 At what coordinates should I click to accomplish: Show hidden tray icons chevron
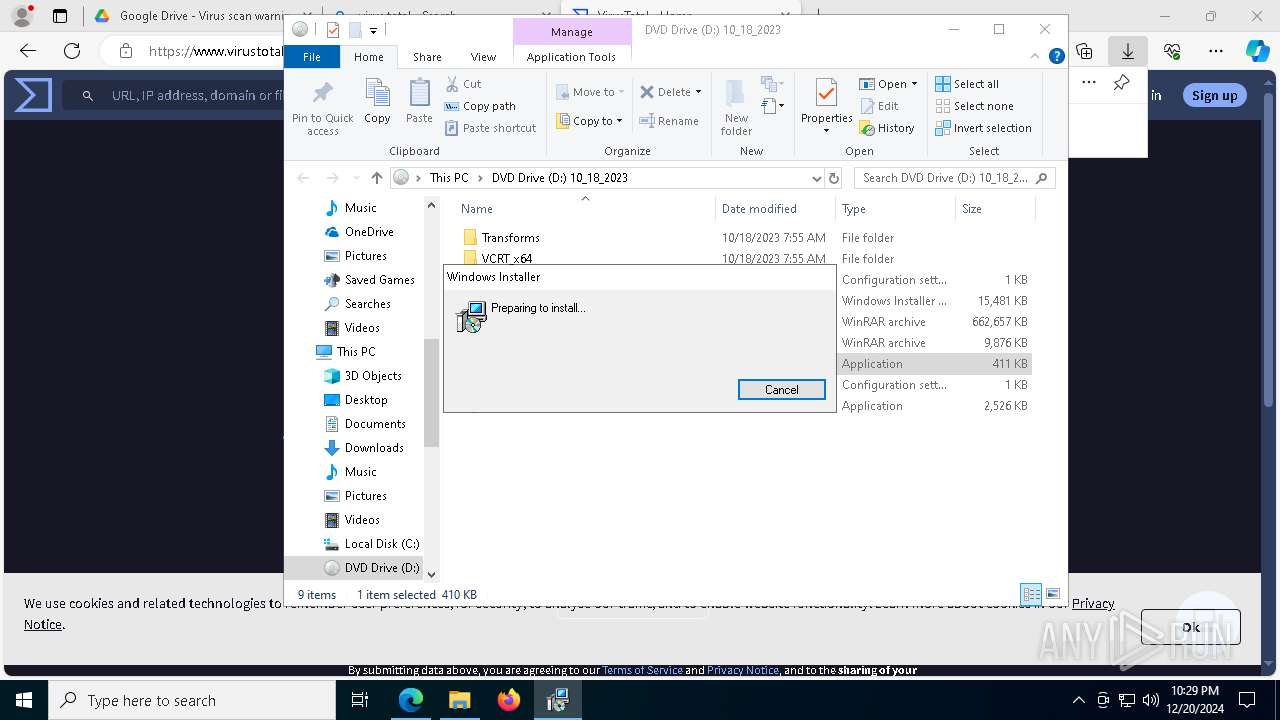tap(1078, 700)
